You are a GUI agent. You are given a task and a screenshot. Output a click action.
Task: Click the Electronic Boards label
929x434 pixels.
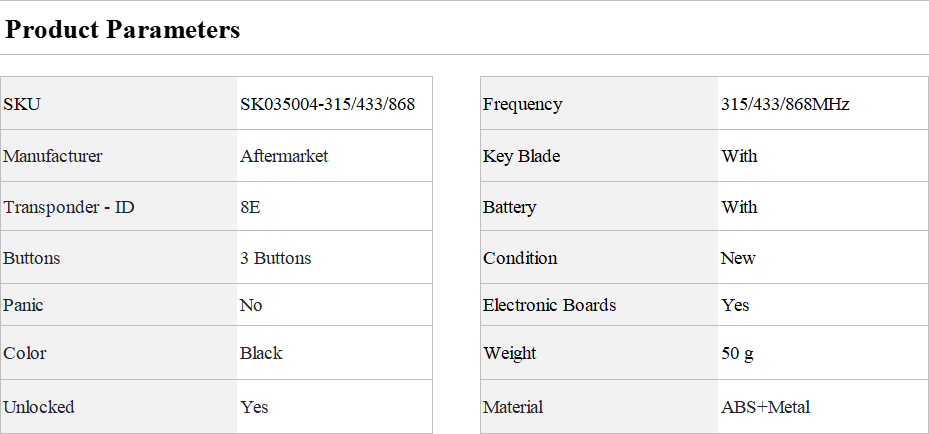pyautogui.click(x=549, y=305)
